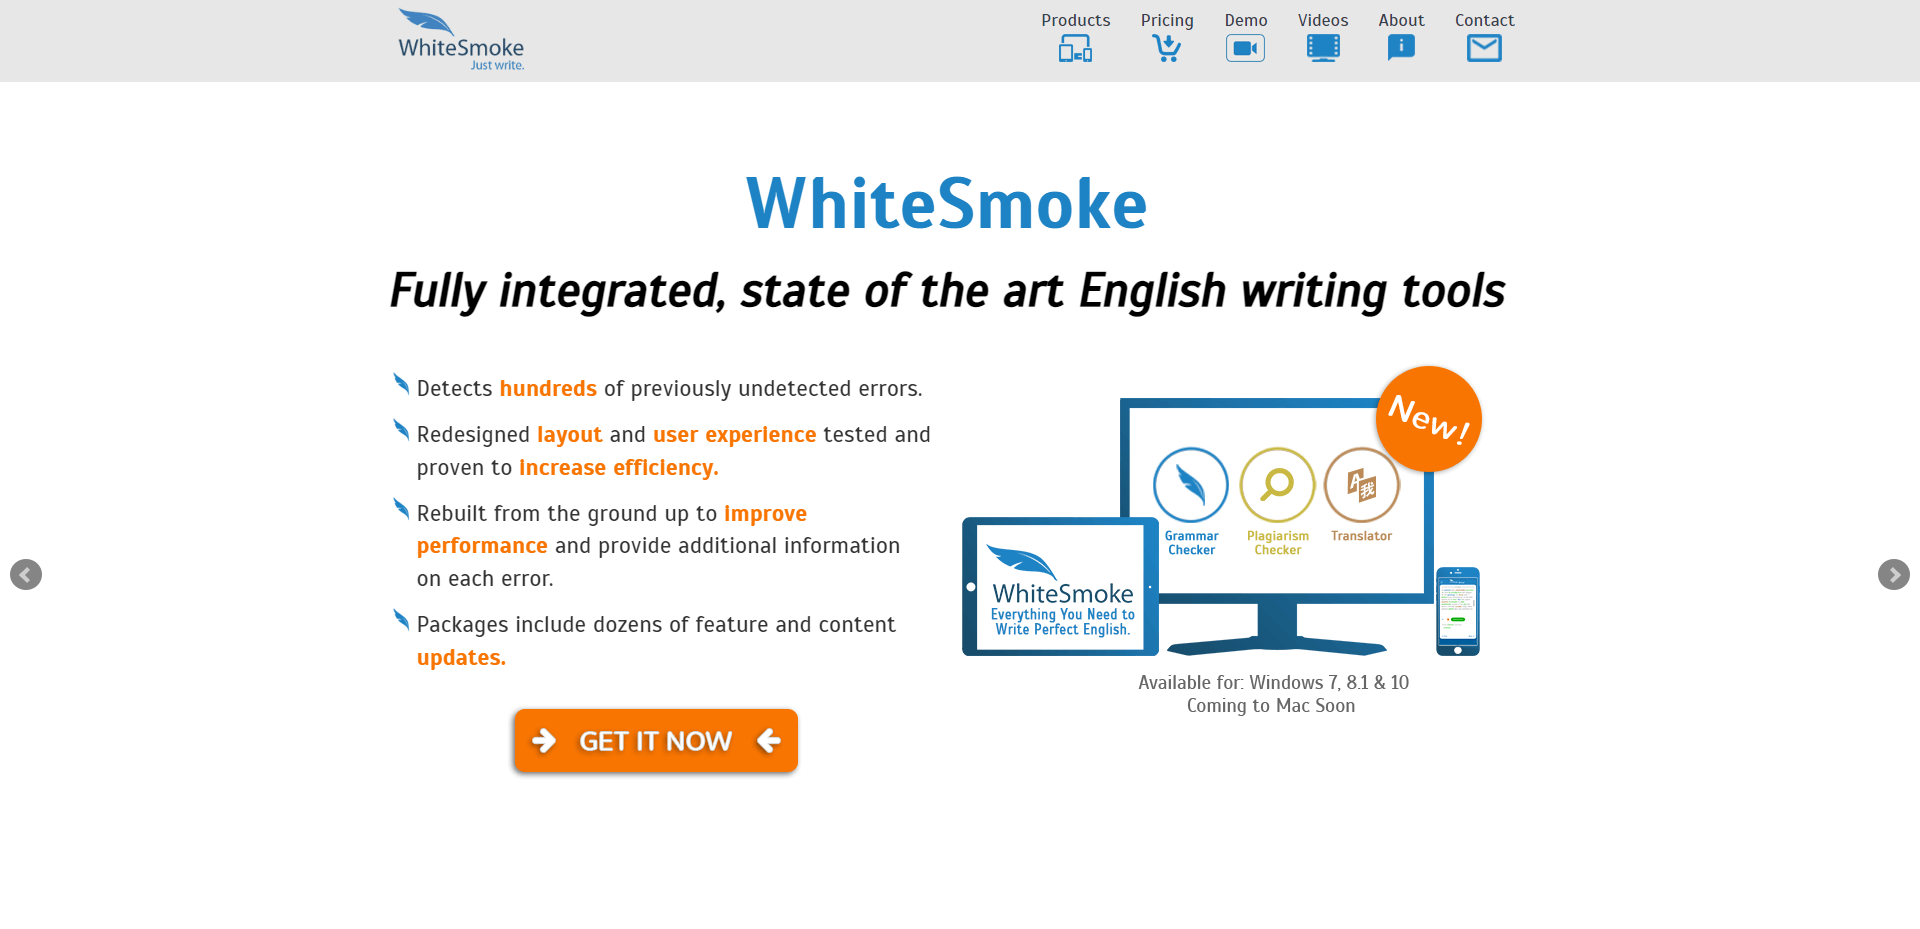
Task: Click the 'Translator' label under icon
Action: pyautogui.click(x=1361, y=536)
